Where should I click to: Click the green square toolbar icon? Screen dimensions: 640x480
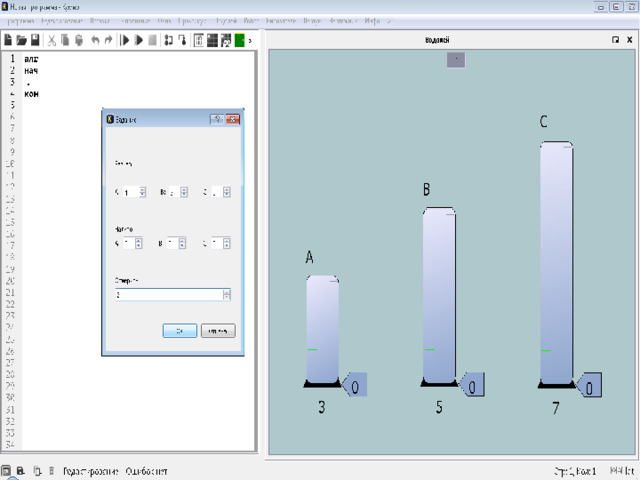pyautogui.click(x=240, y=40)
